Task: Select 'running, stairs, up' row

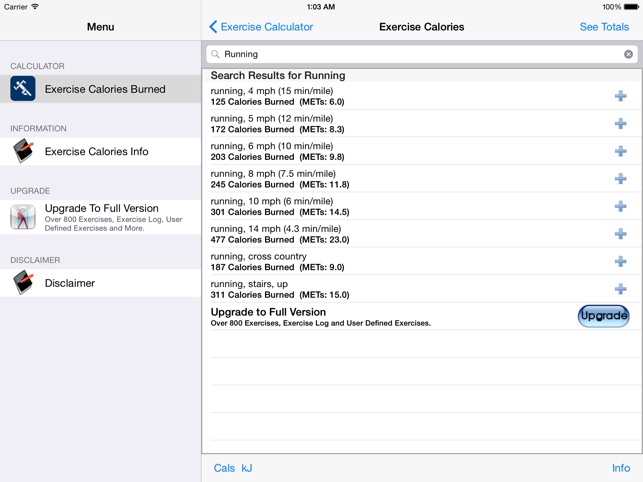Action: pyautogui.click(x=422, y=289)
